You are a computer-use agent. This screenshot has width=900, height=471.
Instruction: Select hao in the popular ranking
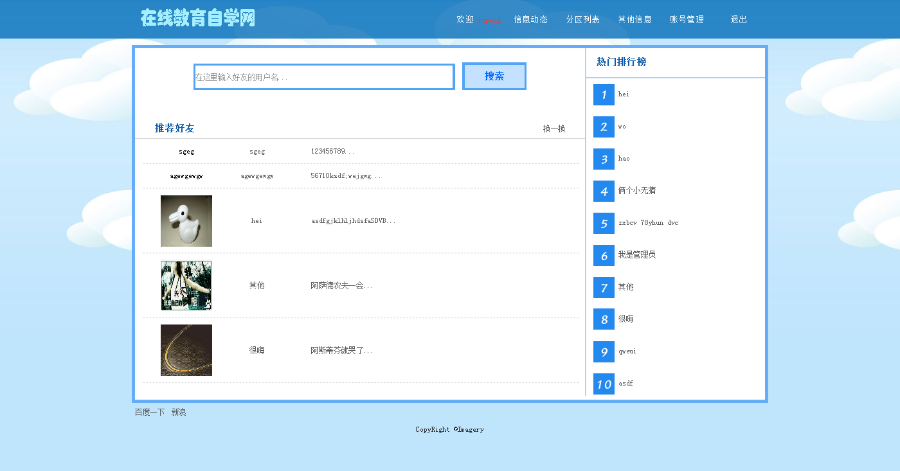point(624,159)
